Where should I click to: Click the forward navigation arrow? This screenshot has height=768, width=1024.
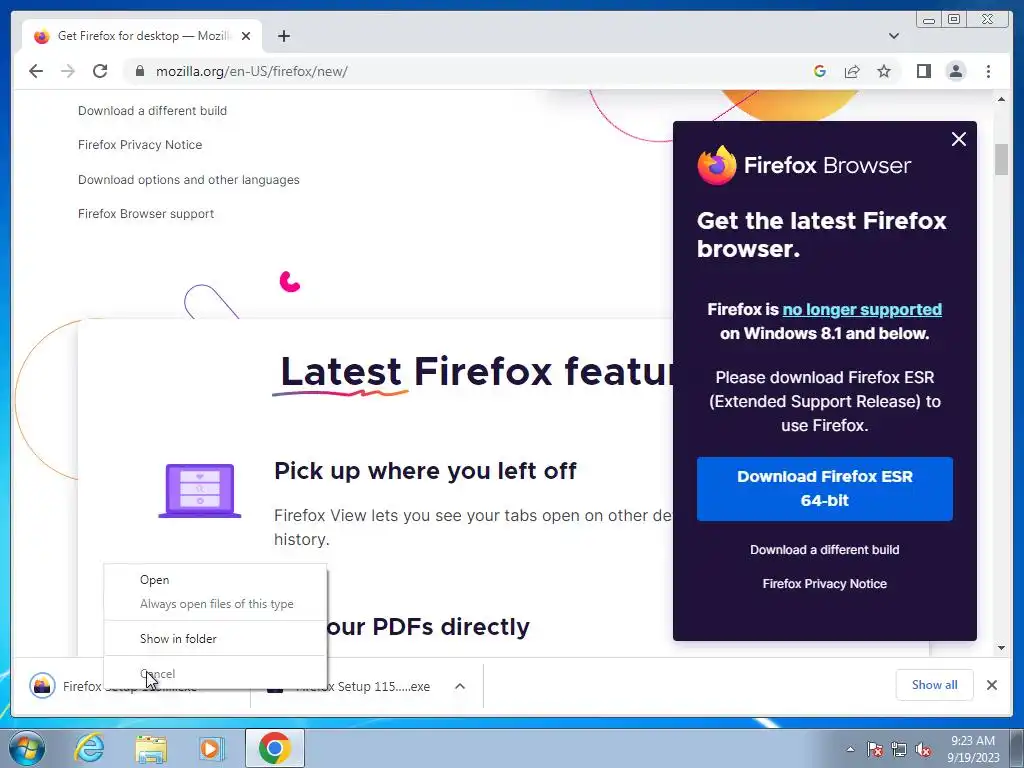click(x=68, y=71)
